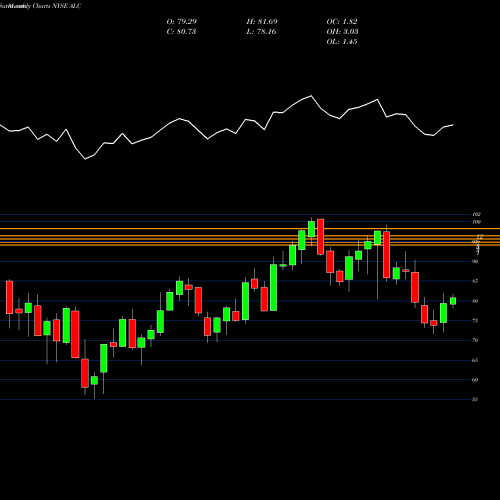Click the 60 price axis label
Image resolution: width=500 pixels, height=500 pixels.
click(x=475, y=380)
